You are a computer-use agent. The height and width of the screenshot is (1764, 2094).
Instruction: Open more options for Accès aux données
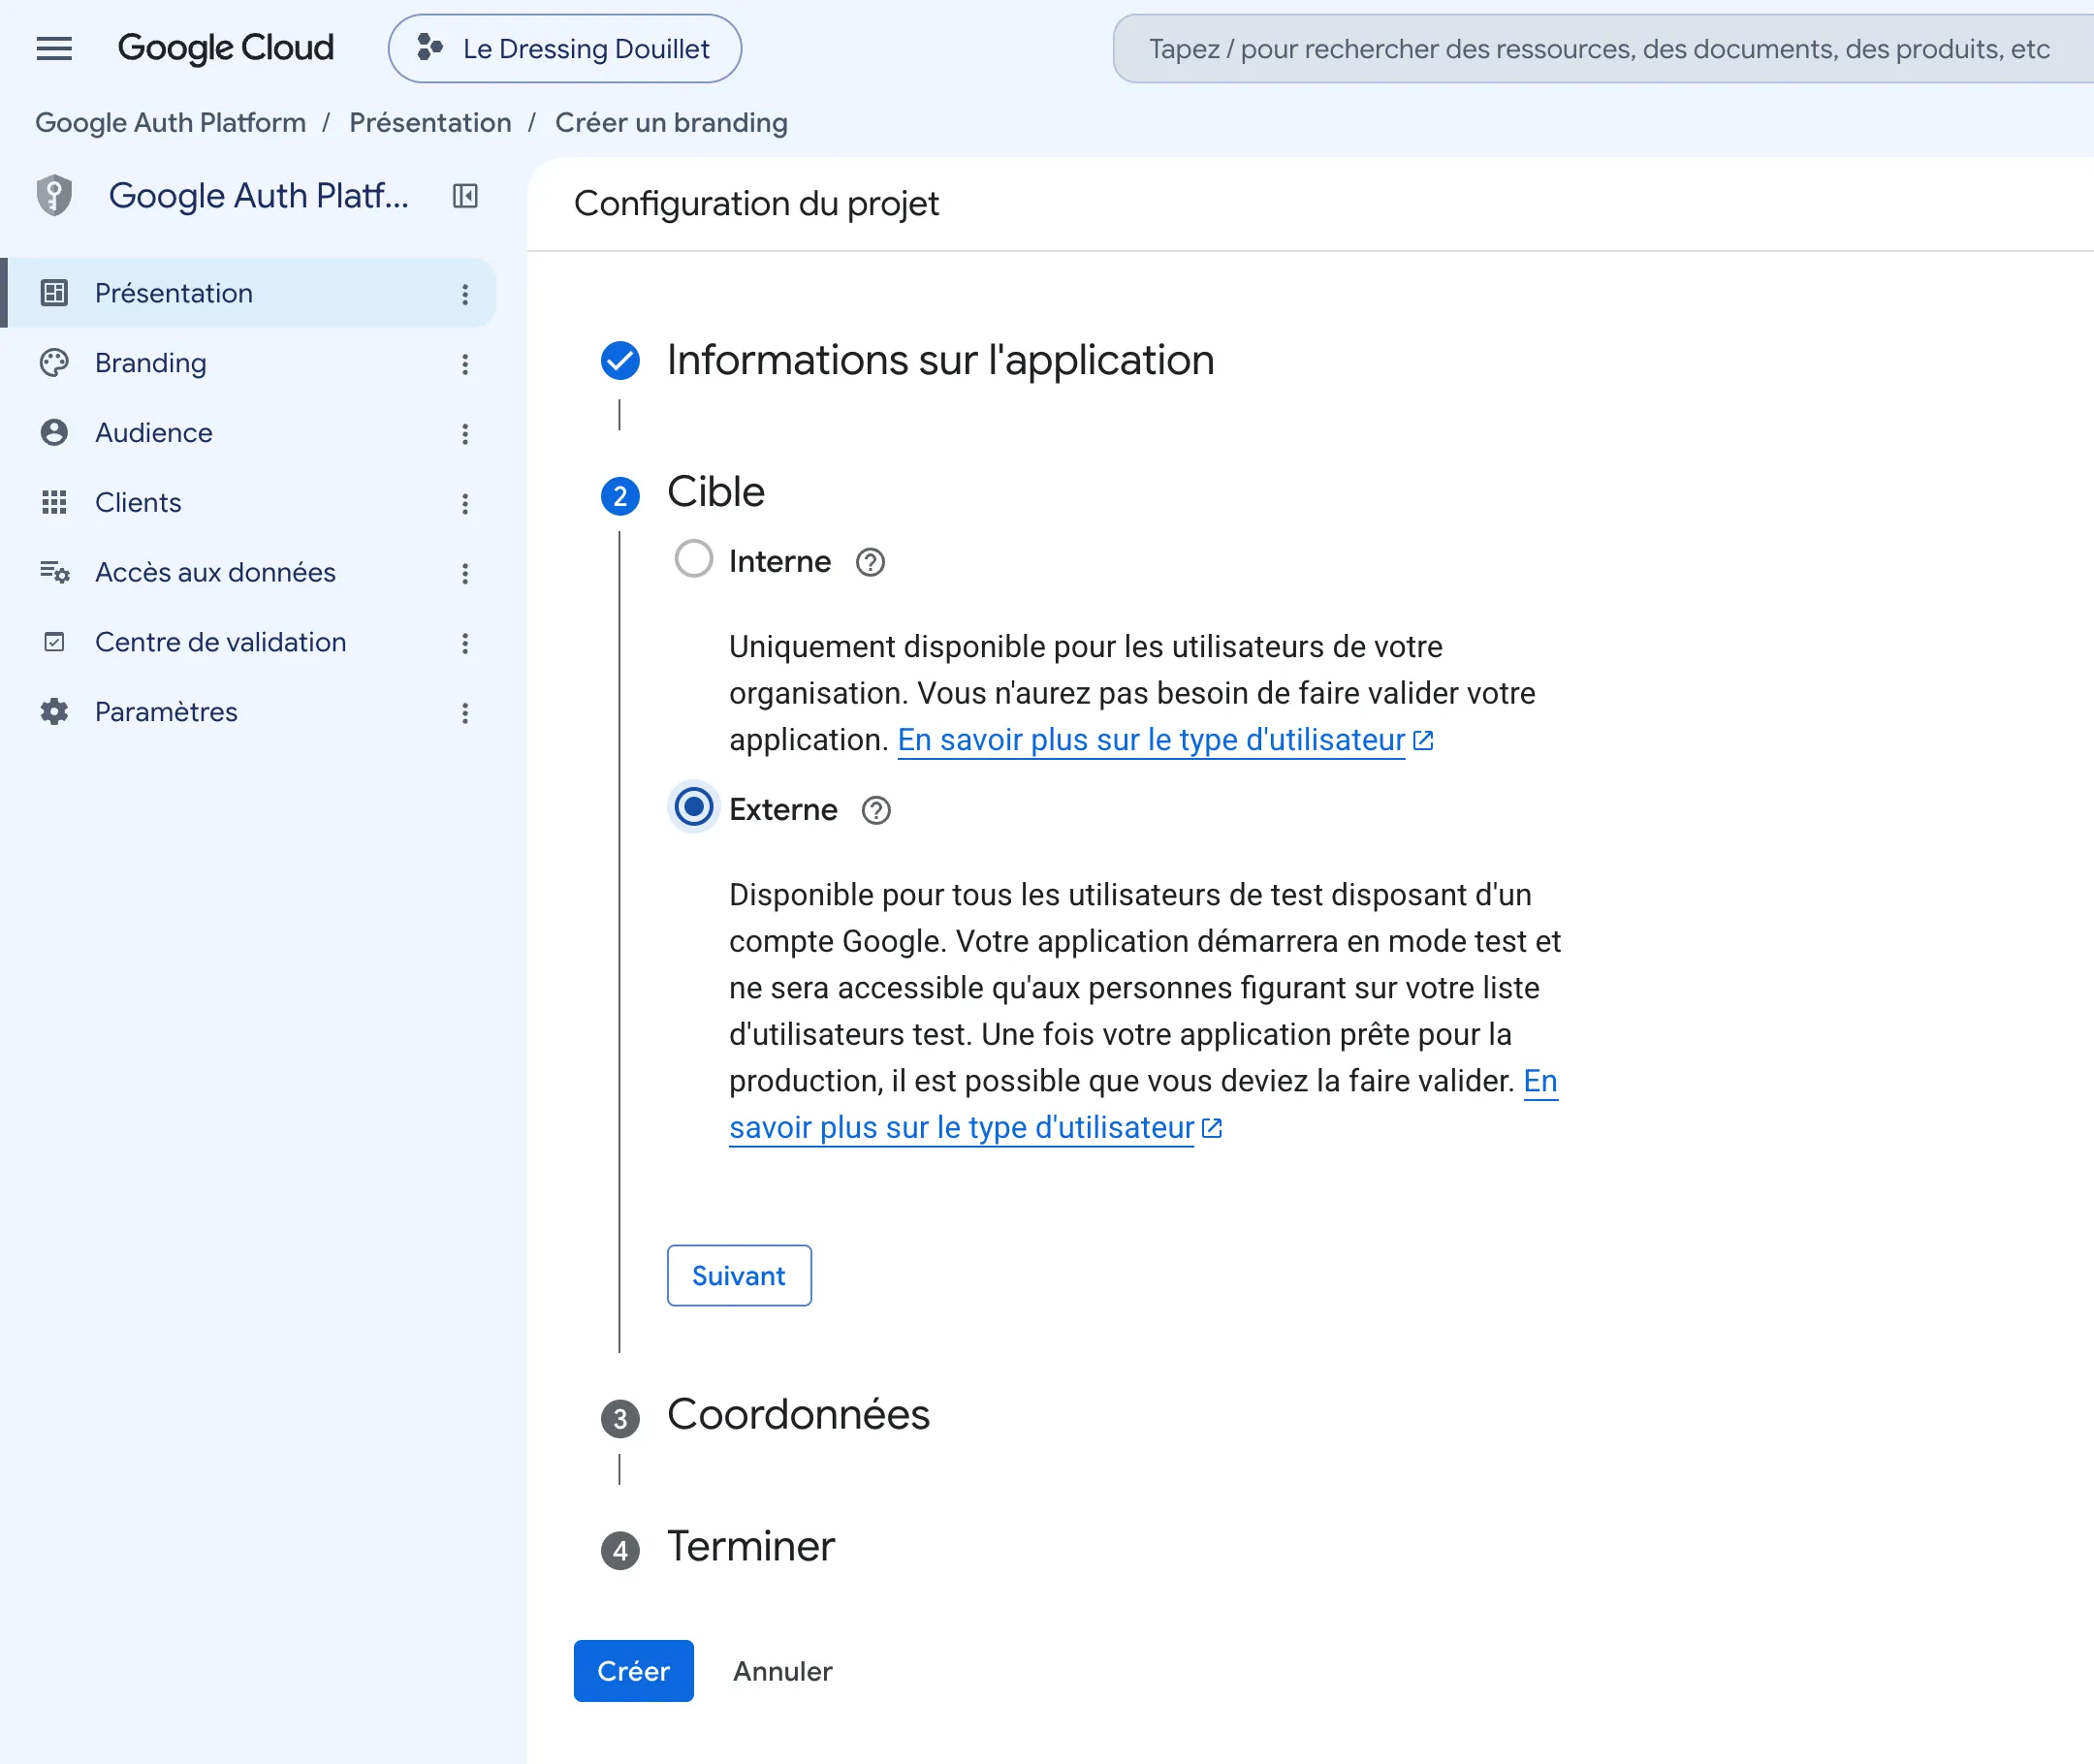(x=465, y=573)
